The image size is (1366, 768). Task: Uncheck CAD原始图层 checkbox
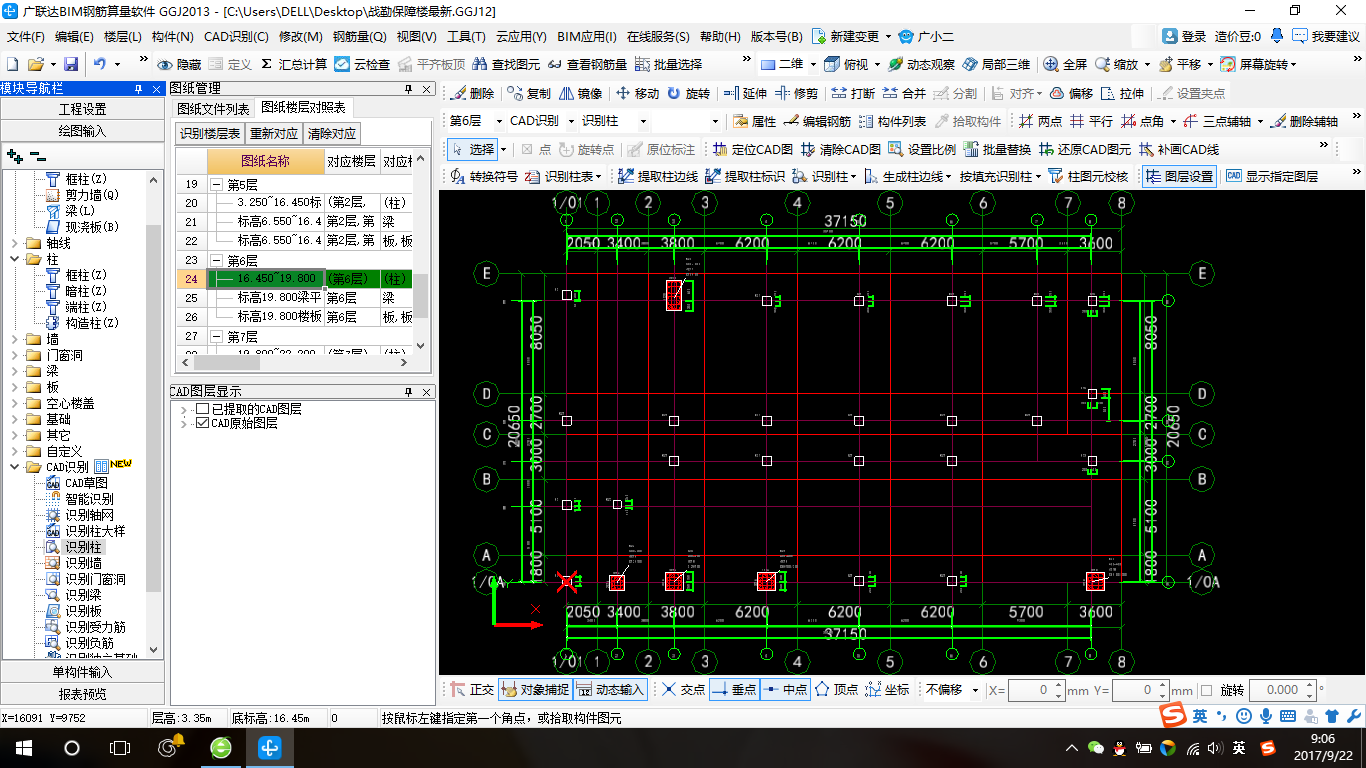click(x=203, y=423)
